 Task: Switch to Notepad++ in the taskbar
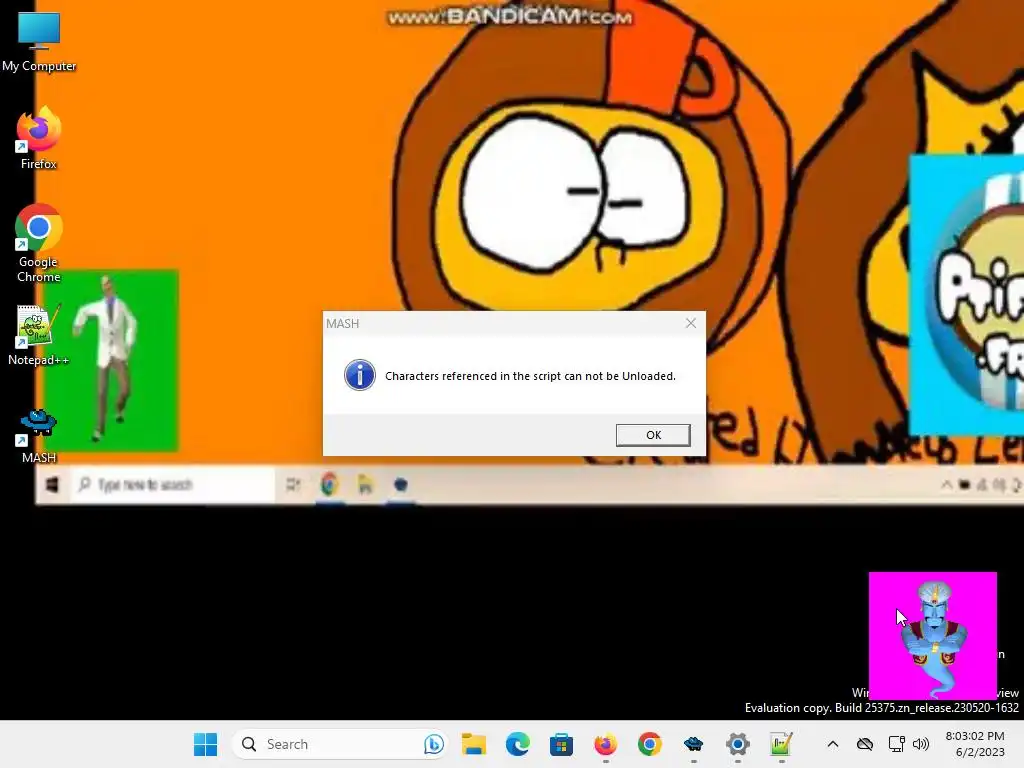tap(781, 744)
